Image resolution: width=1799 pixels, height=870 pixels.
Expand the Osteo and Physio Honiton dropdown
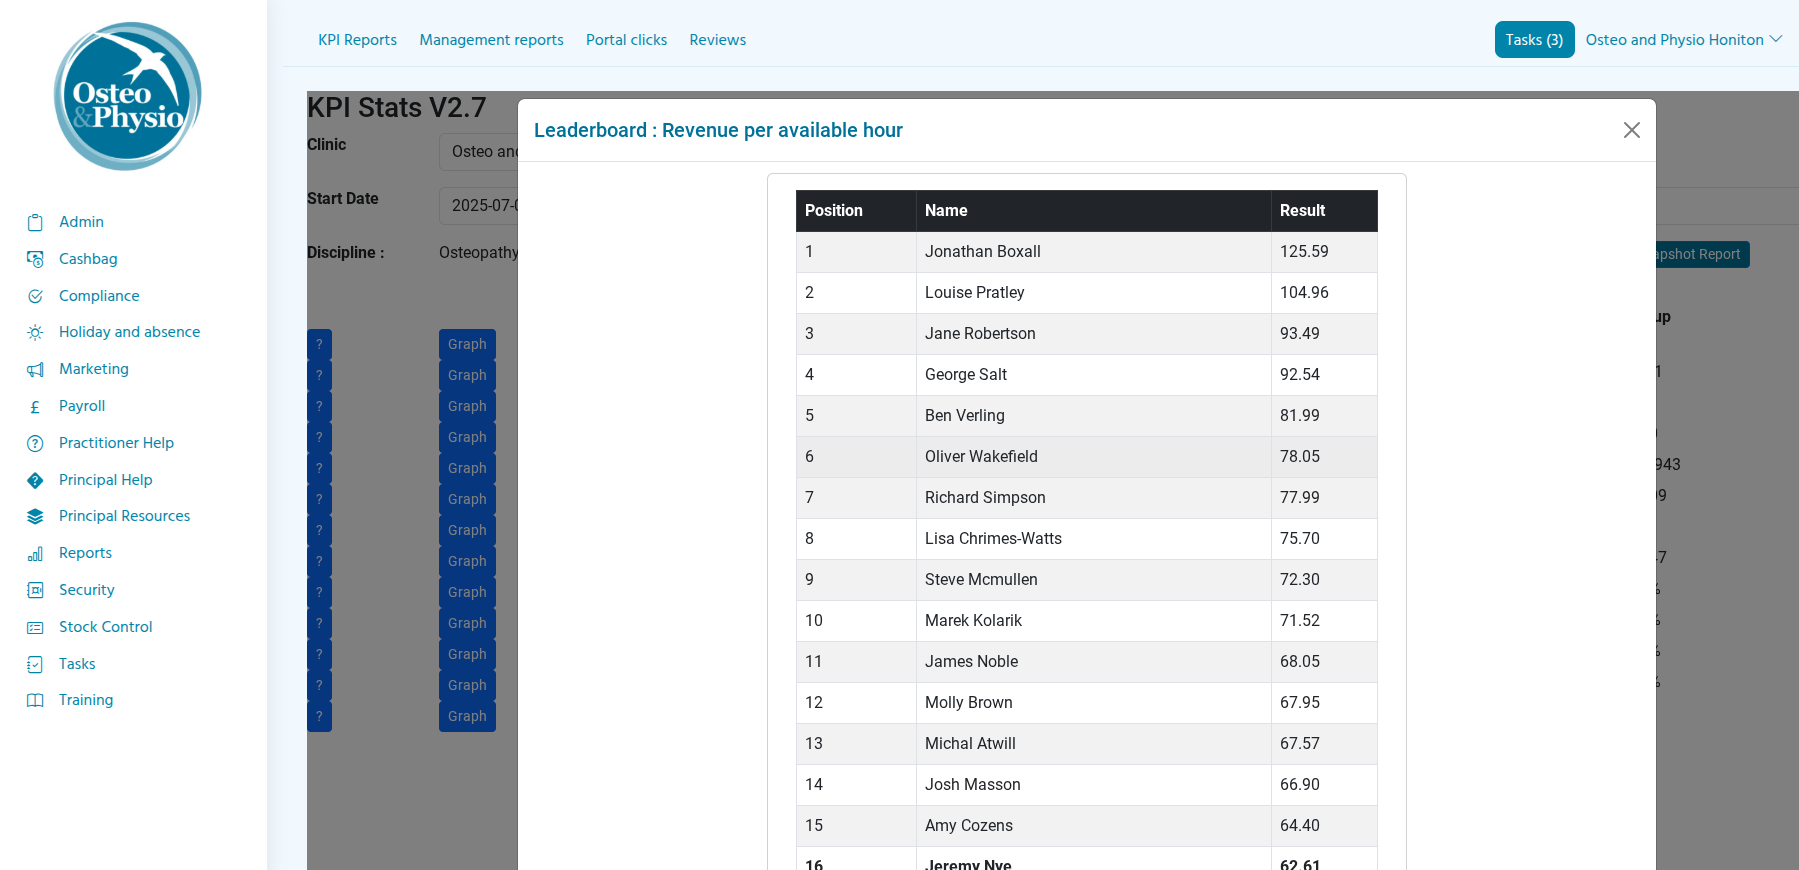1683,40
